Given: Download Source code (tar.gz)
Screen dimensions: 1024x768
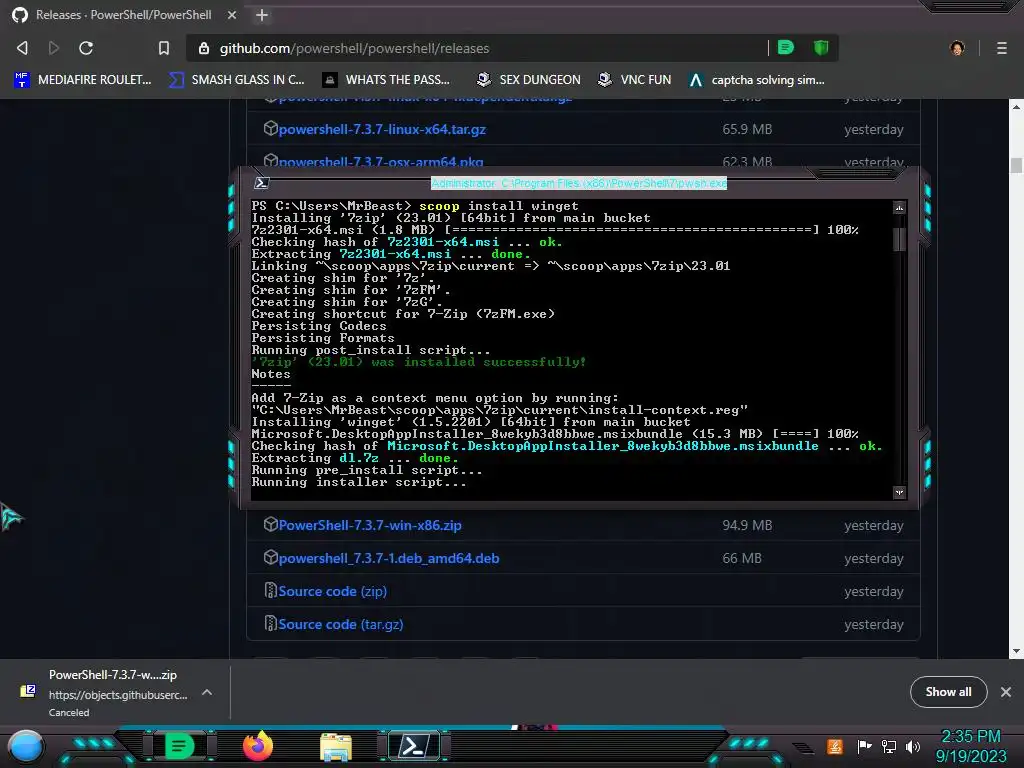Looking at the screenshot, I should tap(340, 624).
